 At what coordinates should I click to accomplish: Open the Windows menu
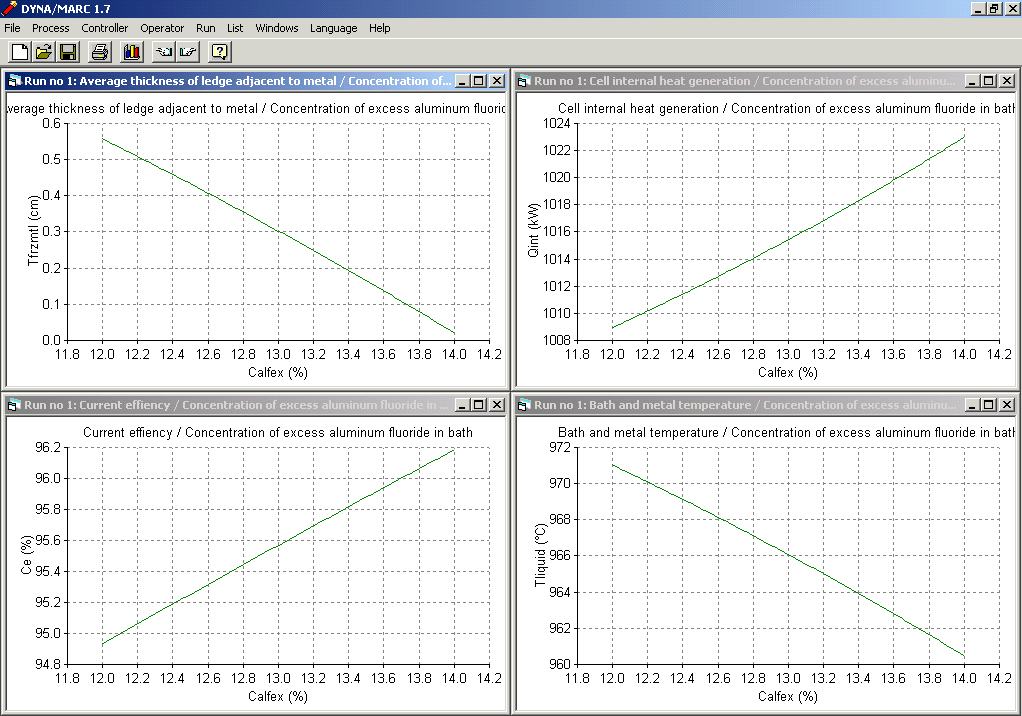(277, 28)
